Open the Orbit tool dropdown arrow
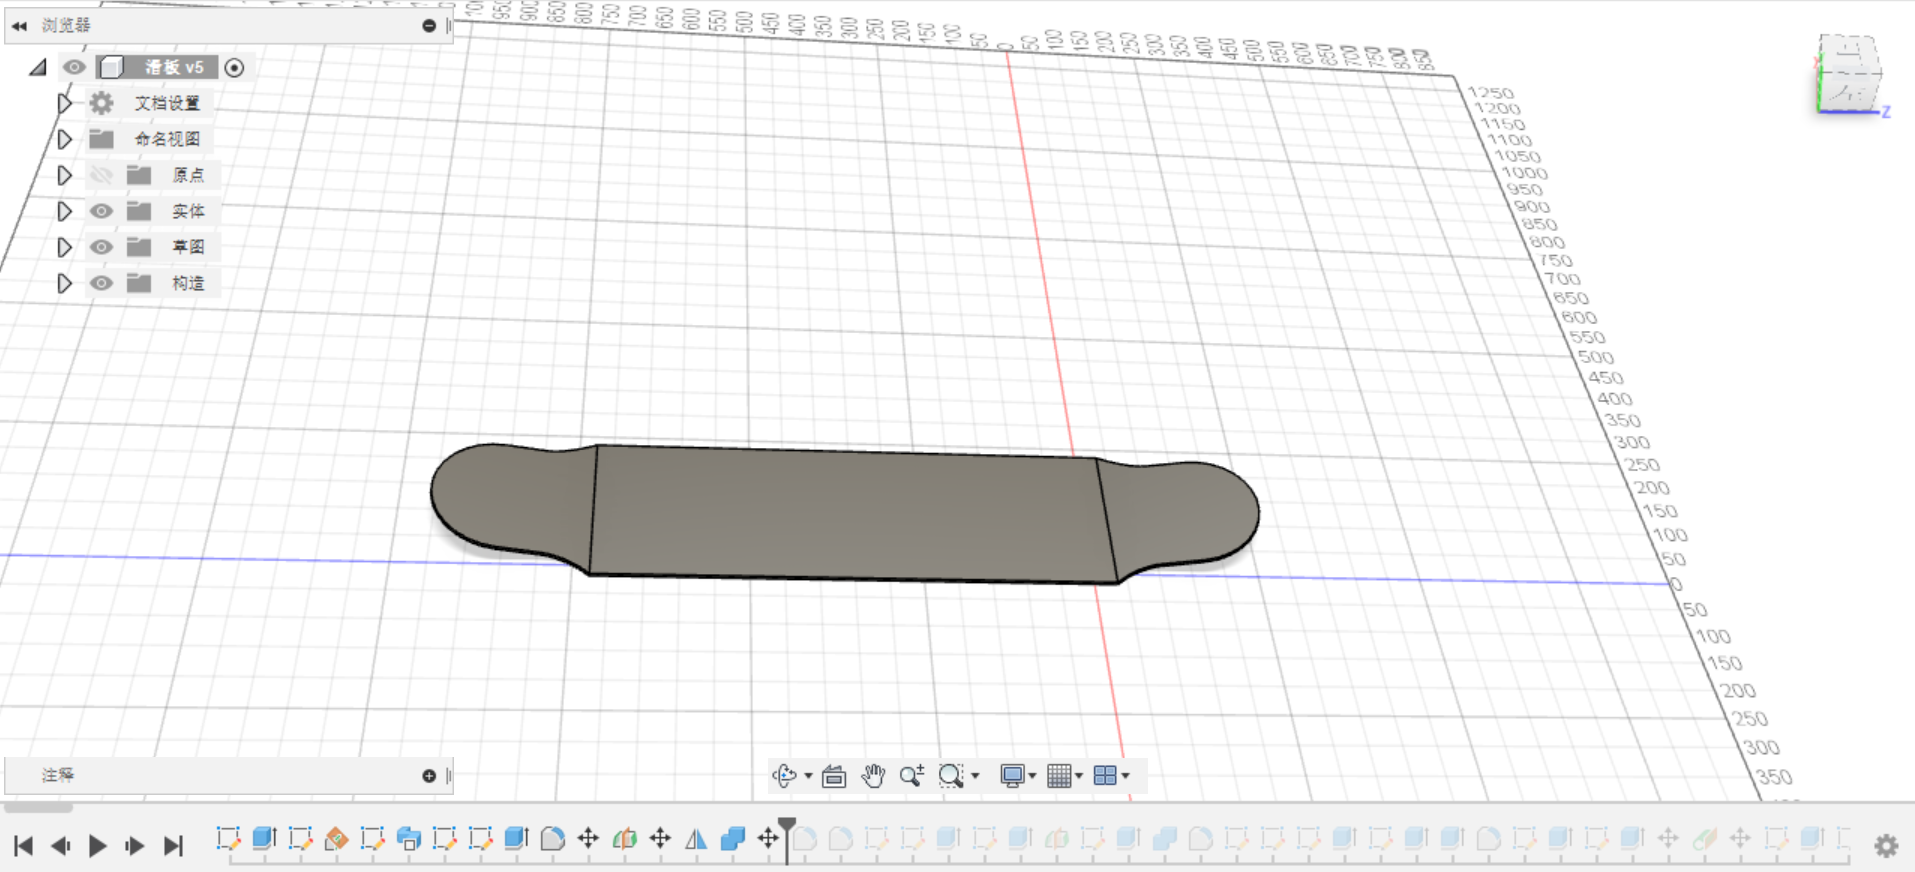This screenshot has width=1915, height=872. (x=808, y=776)
